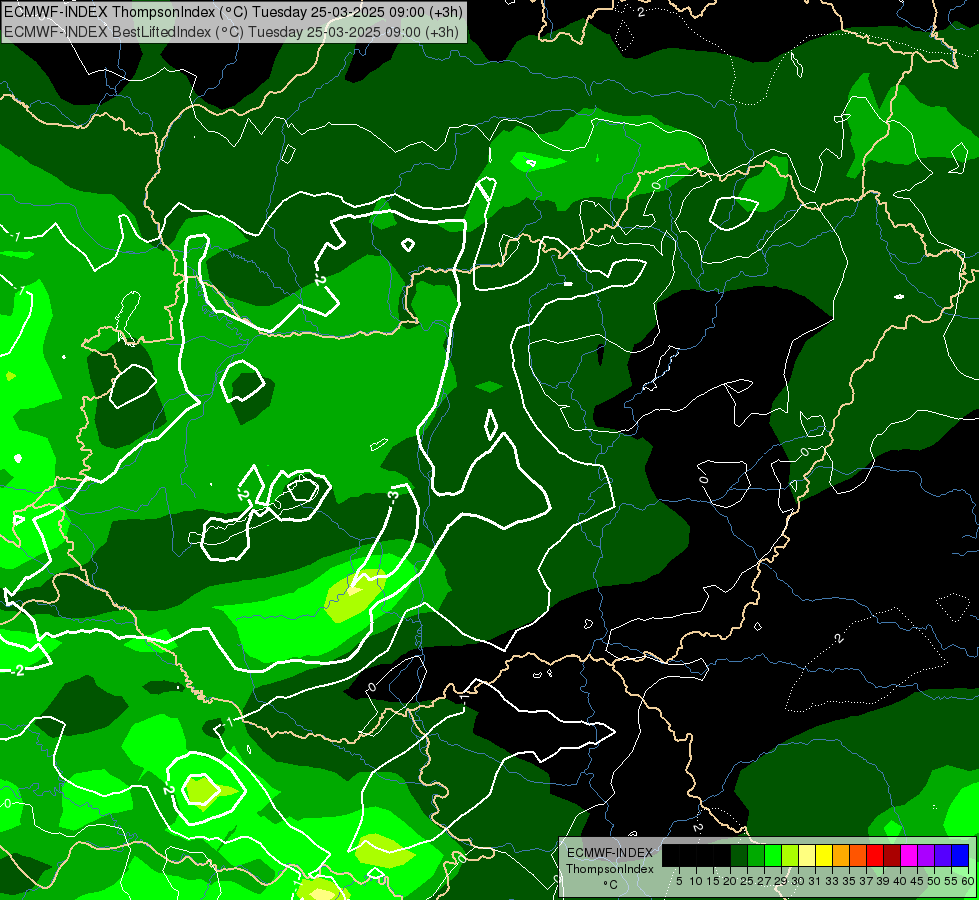Click the magenta 40–45 legend swatch
979x900 pixels.
(909, 855)
